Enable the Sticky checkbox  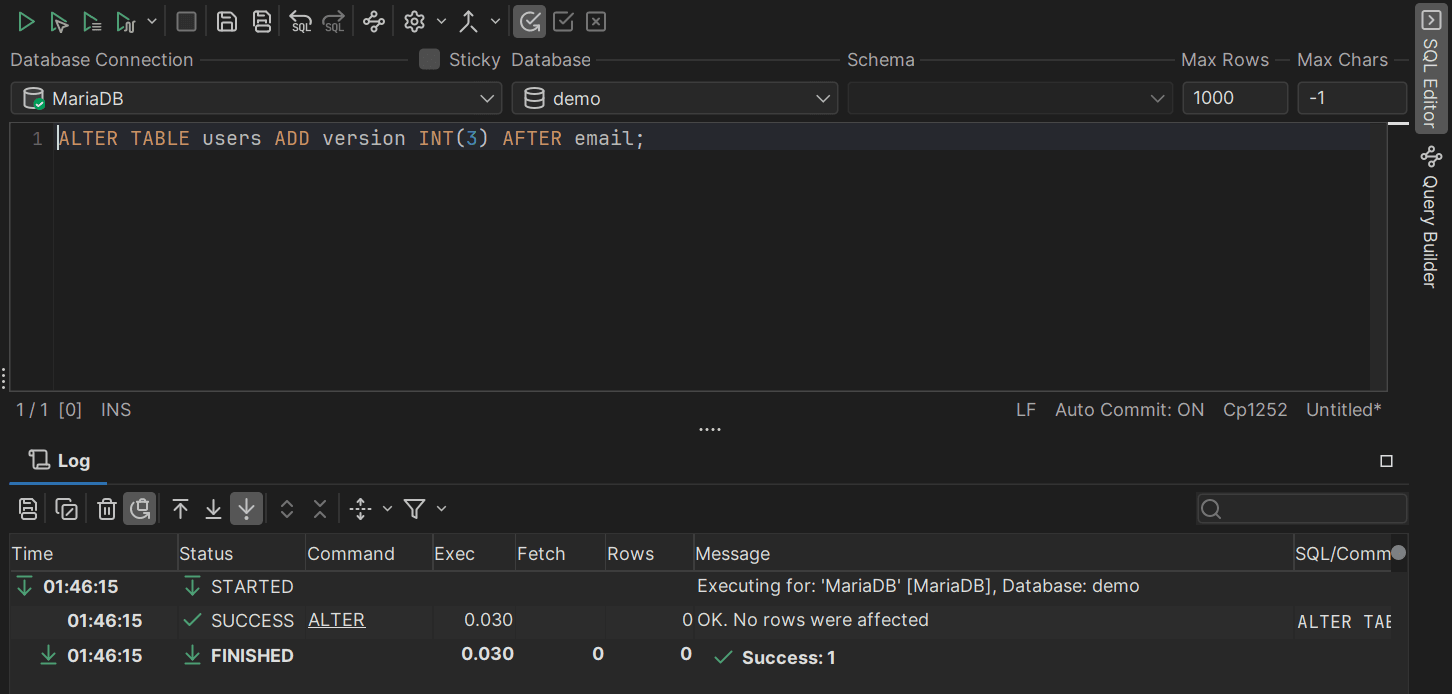429,59
